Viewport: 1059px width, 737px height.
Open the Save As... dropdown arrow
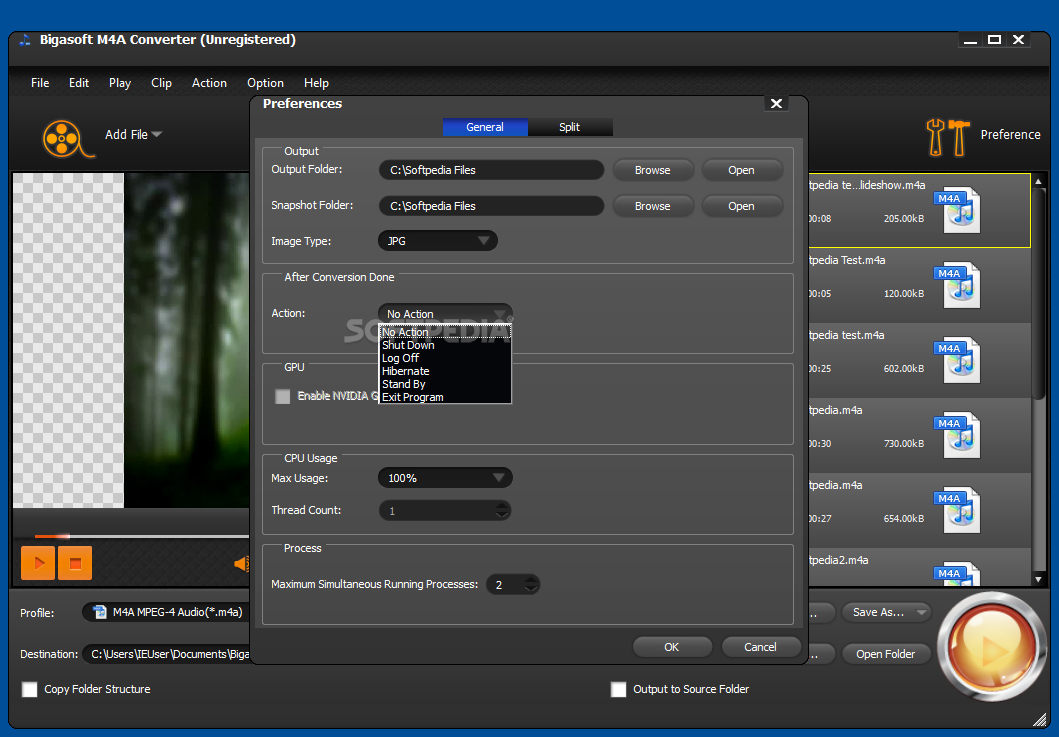[x=921, y=612]
